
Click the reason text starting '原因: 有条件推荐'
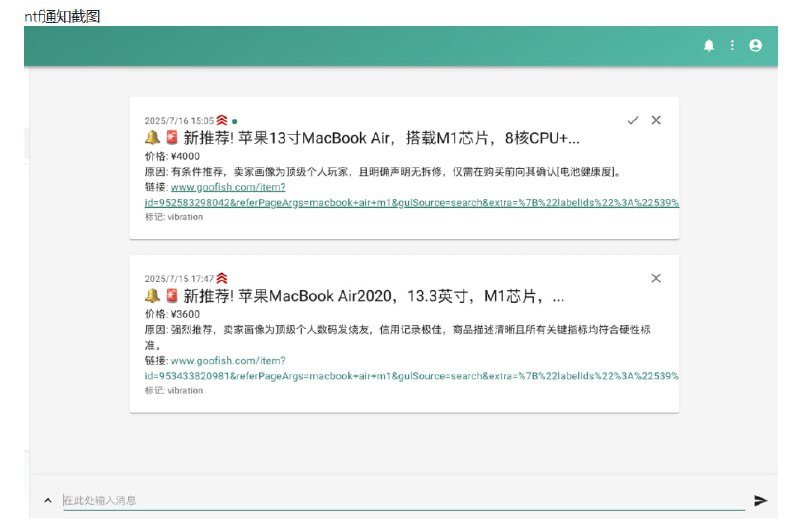(383, 172)
